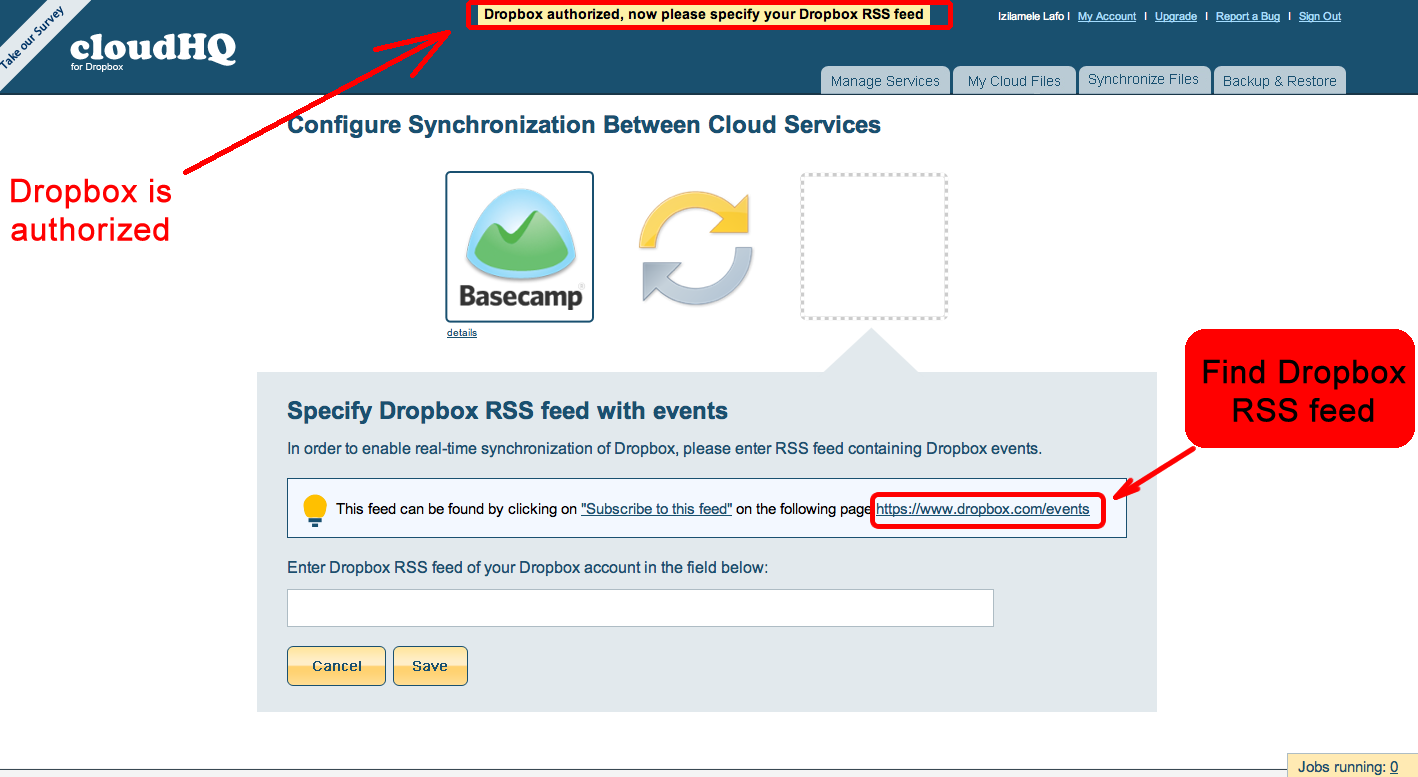Image resolution: width=1418 pixels, height=777 pixels.
Task: Click the Dropbox authorized notification banner
Action: 704,15
